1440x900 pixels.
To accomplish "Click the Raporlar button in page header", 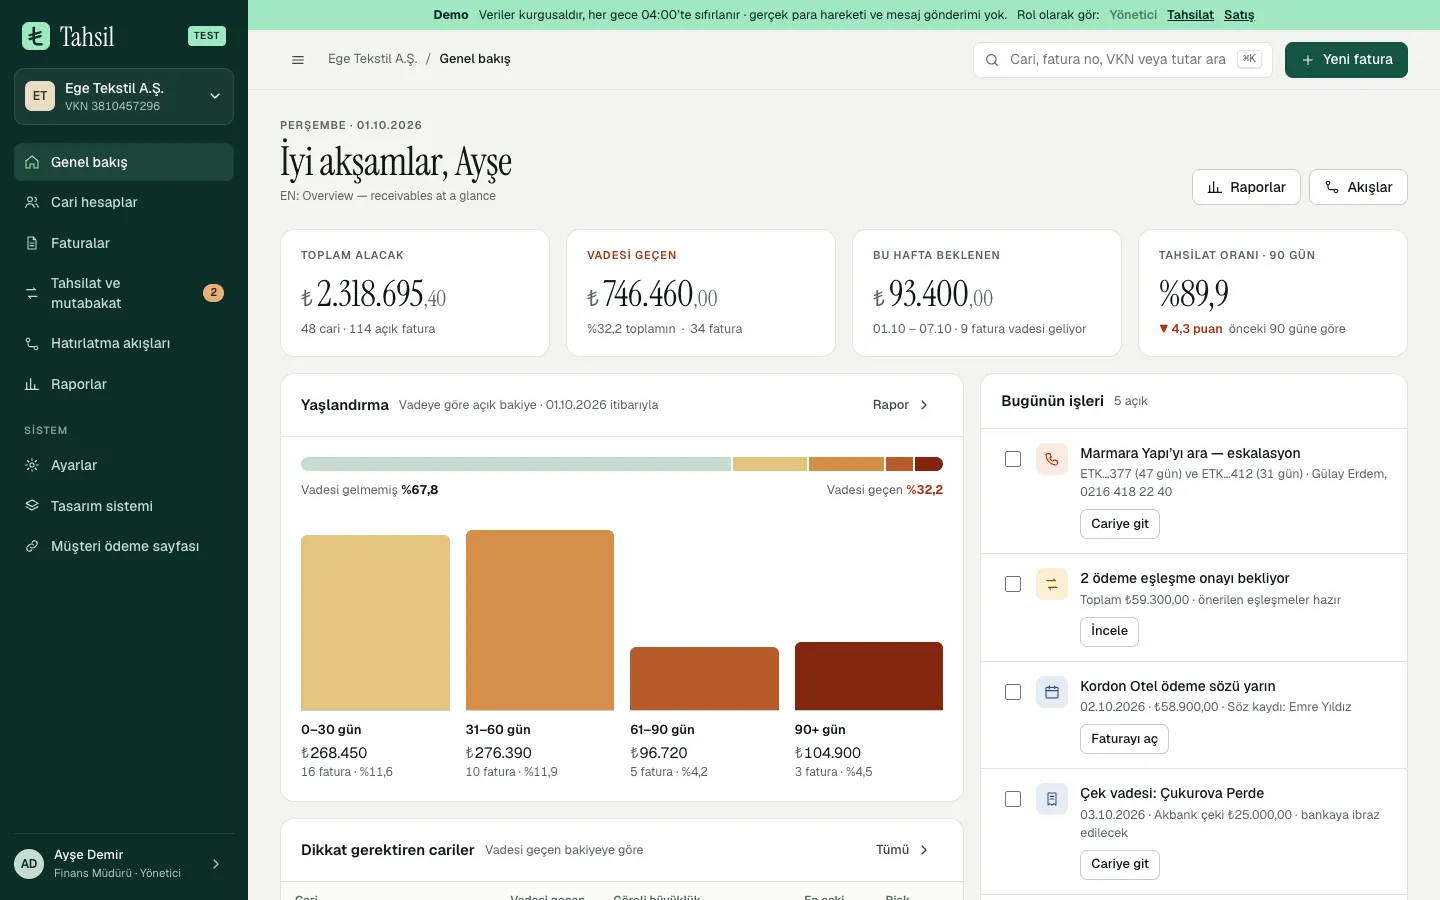I will tap(1246, 187).
